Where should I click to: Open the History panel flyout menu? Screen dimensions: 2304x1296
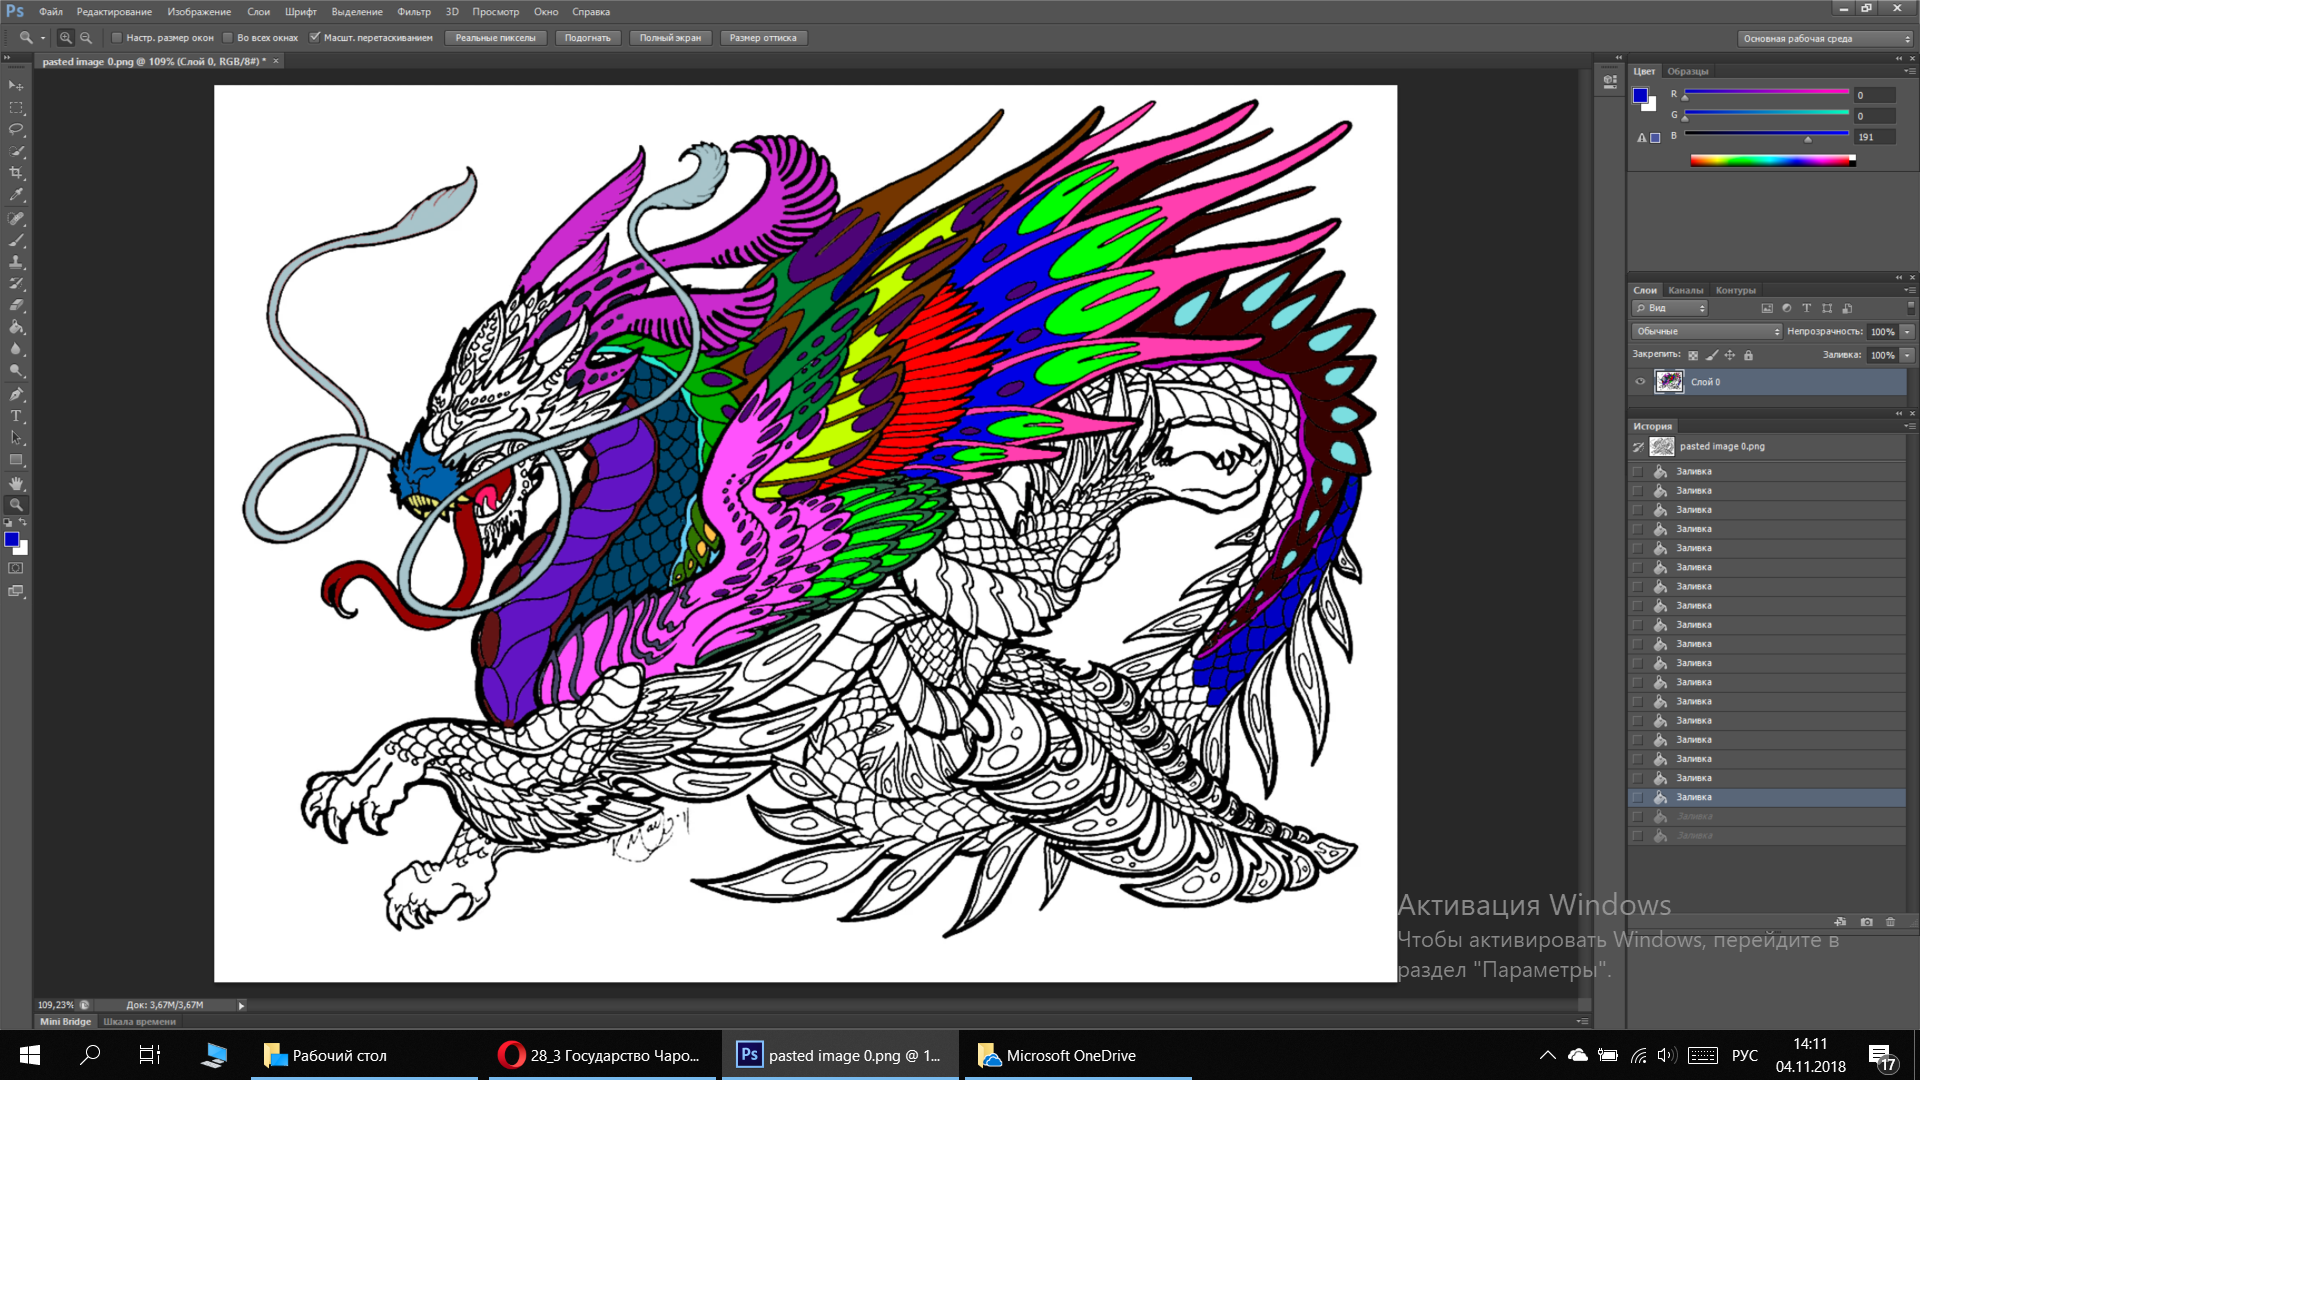(1909, 427)
